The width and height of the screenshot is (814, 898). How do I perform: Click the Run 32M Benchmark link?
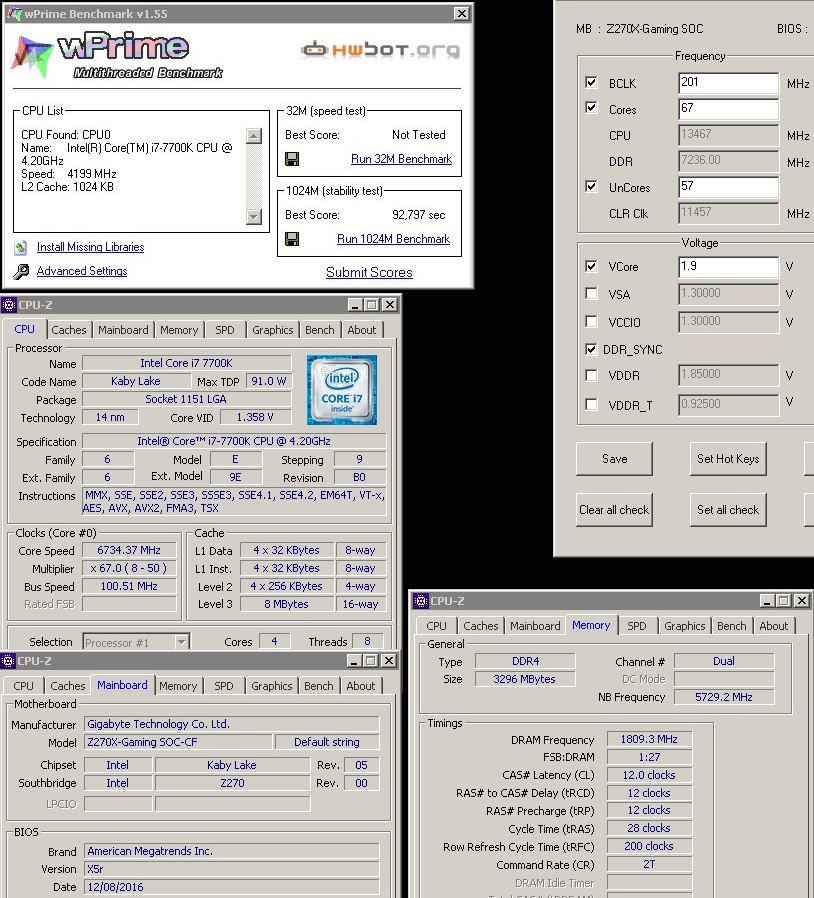(x=402, y=159)
